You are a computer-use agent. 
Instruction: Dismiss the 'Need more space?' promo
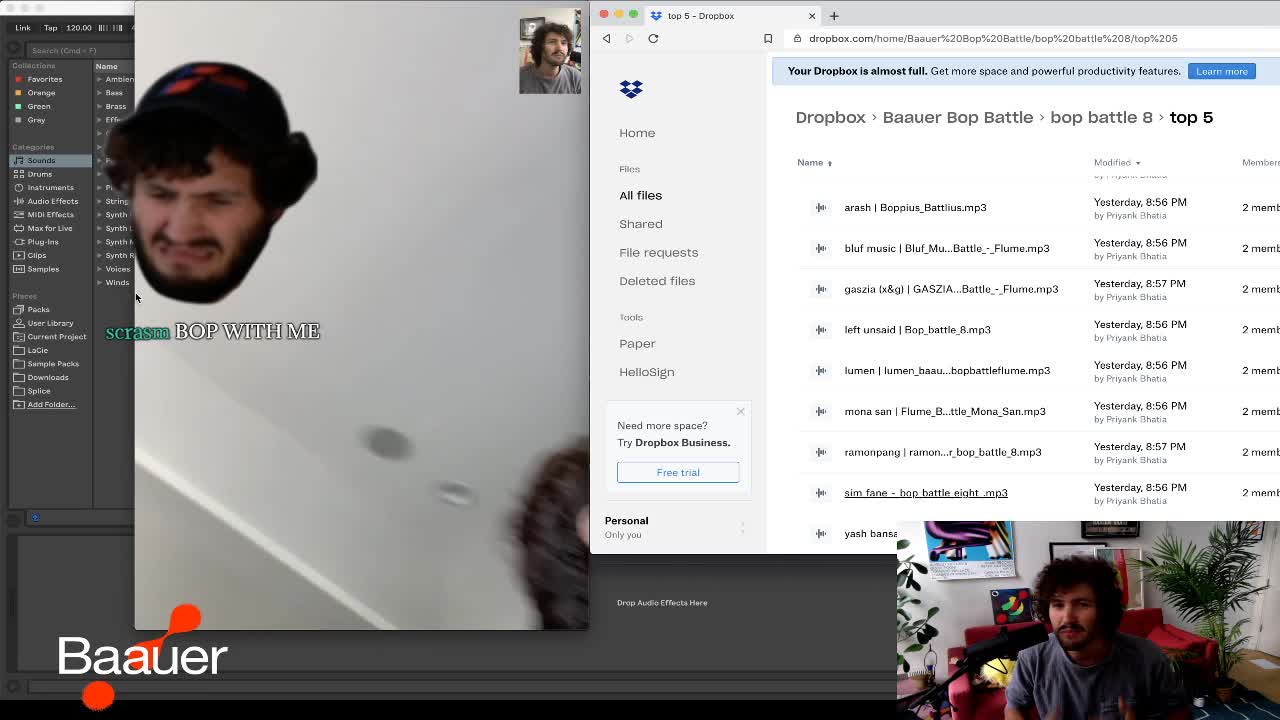(741, 411)
